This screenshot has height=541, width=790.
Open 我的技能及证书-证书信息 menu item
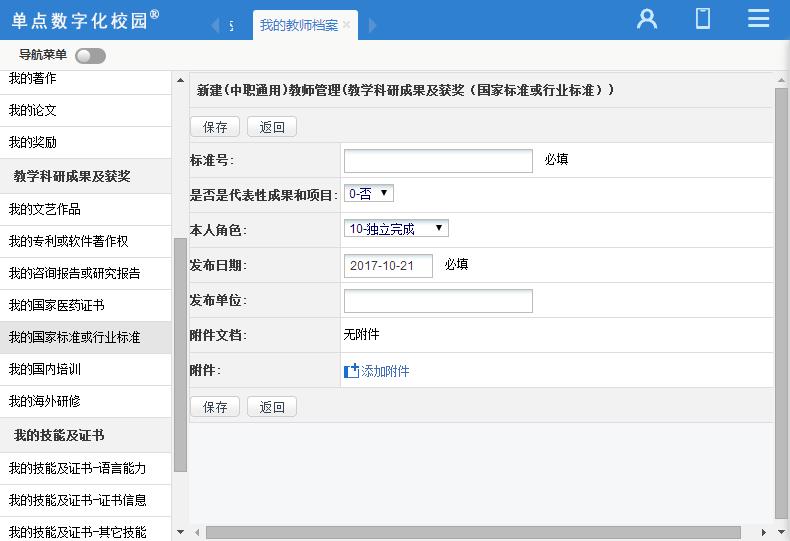tap(86, 500)
